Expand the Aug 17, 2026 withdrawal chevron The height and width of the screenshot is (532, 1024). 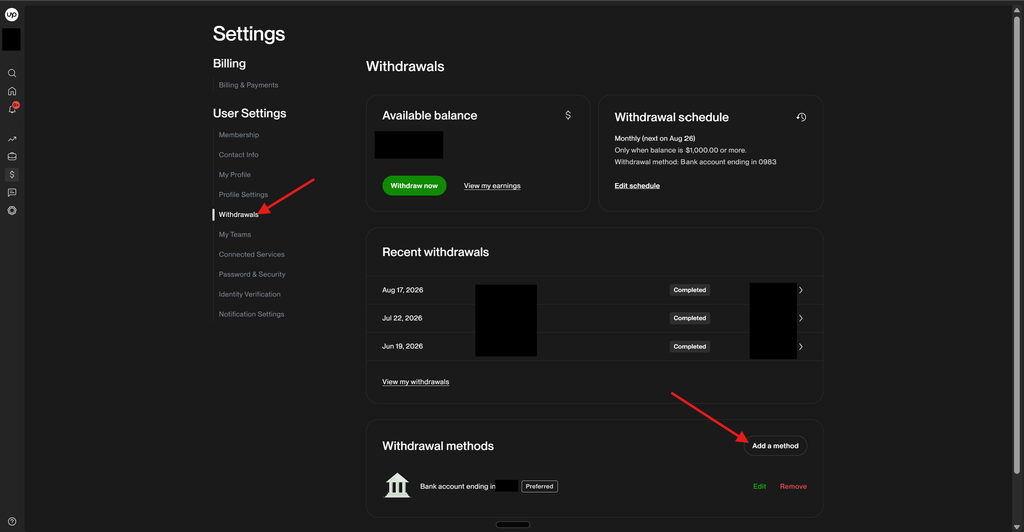[801, 290]
